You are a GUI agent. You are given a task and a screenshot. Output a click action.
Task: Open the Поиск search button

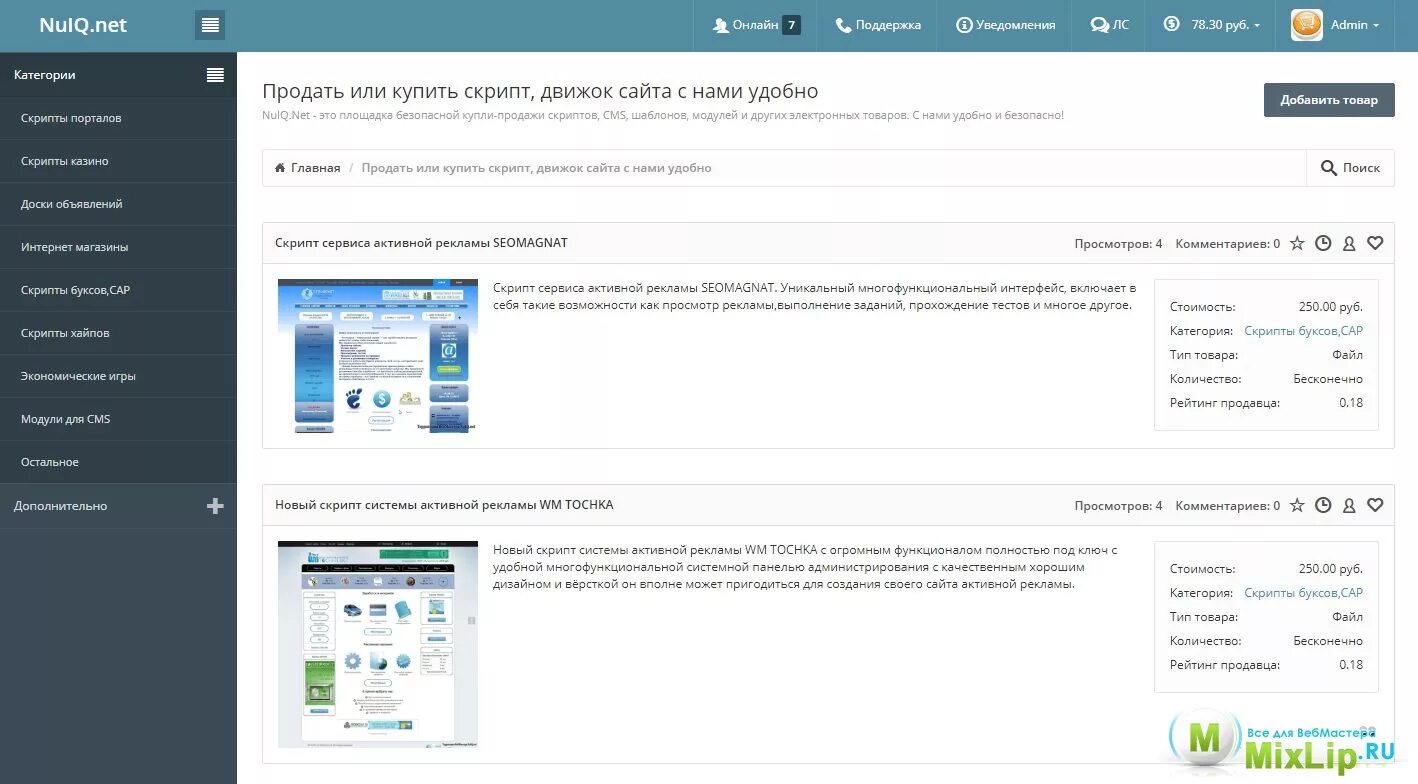[x=1350, y=168]
